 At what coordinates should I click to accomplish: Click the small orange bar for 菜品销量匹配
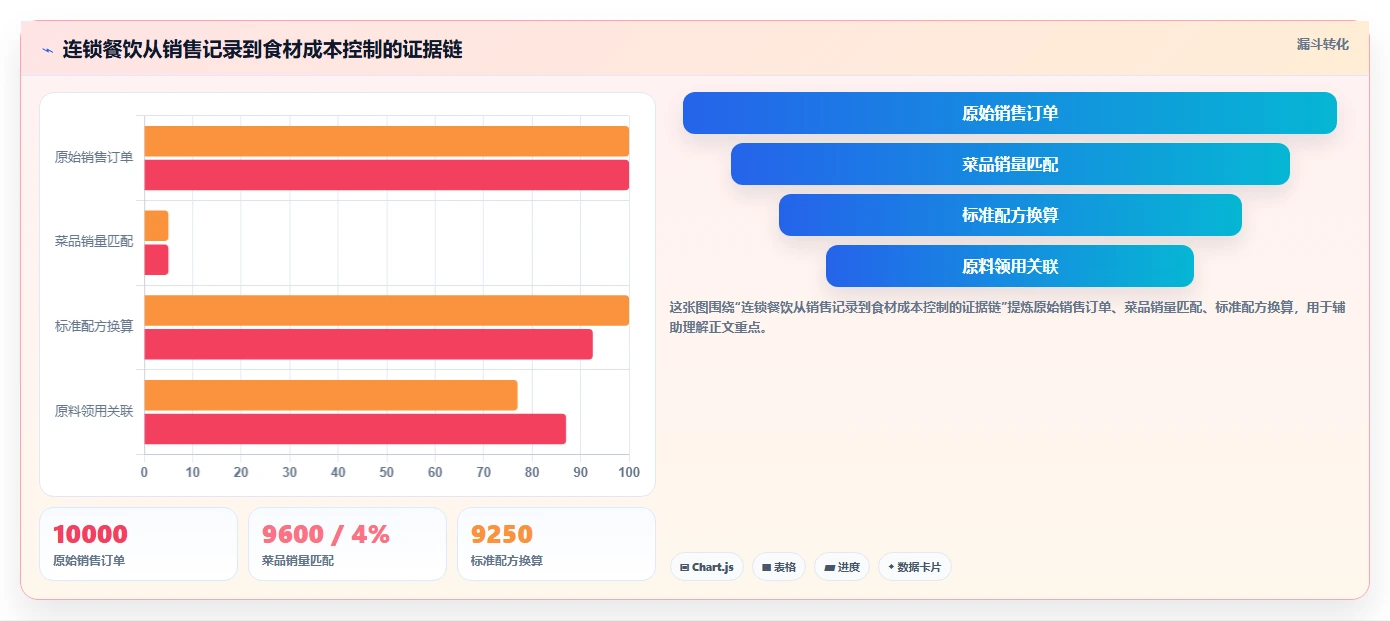tap(156, 226)
